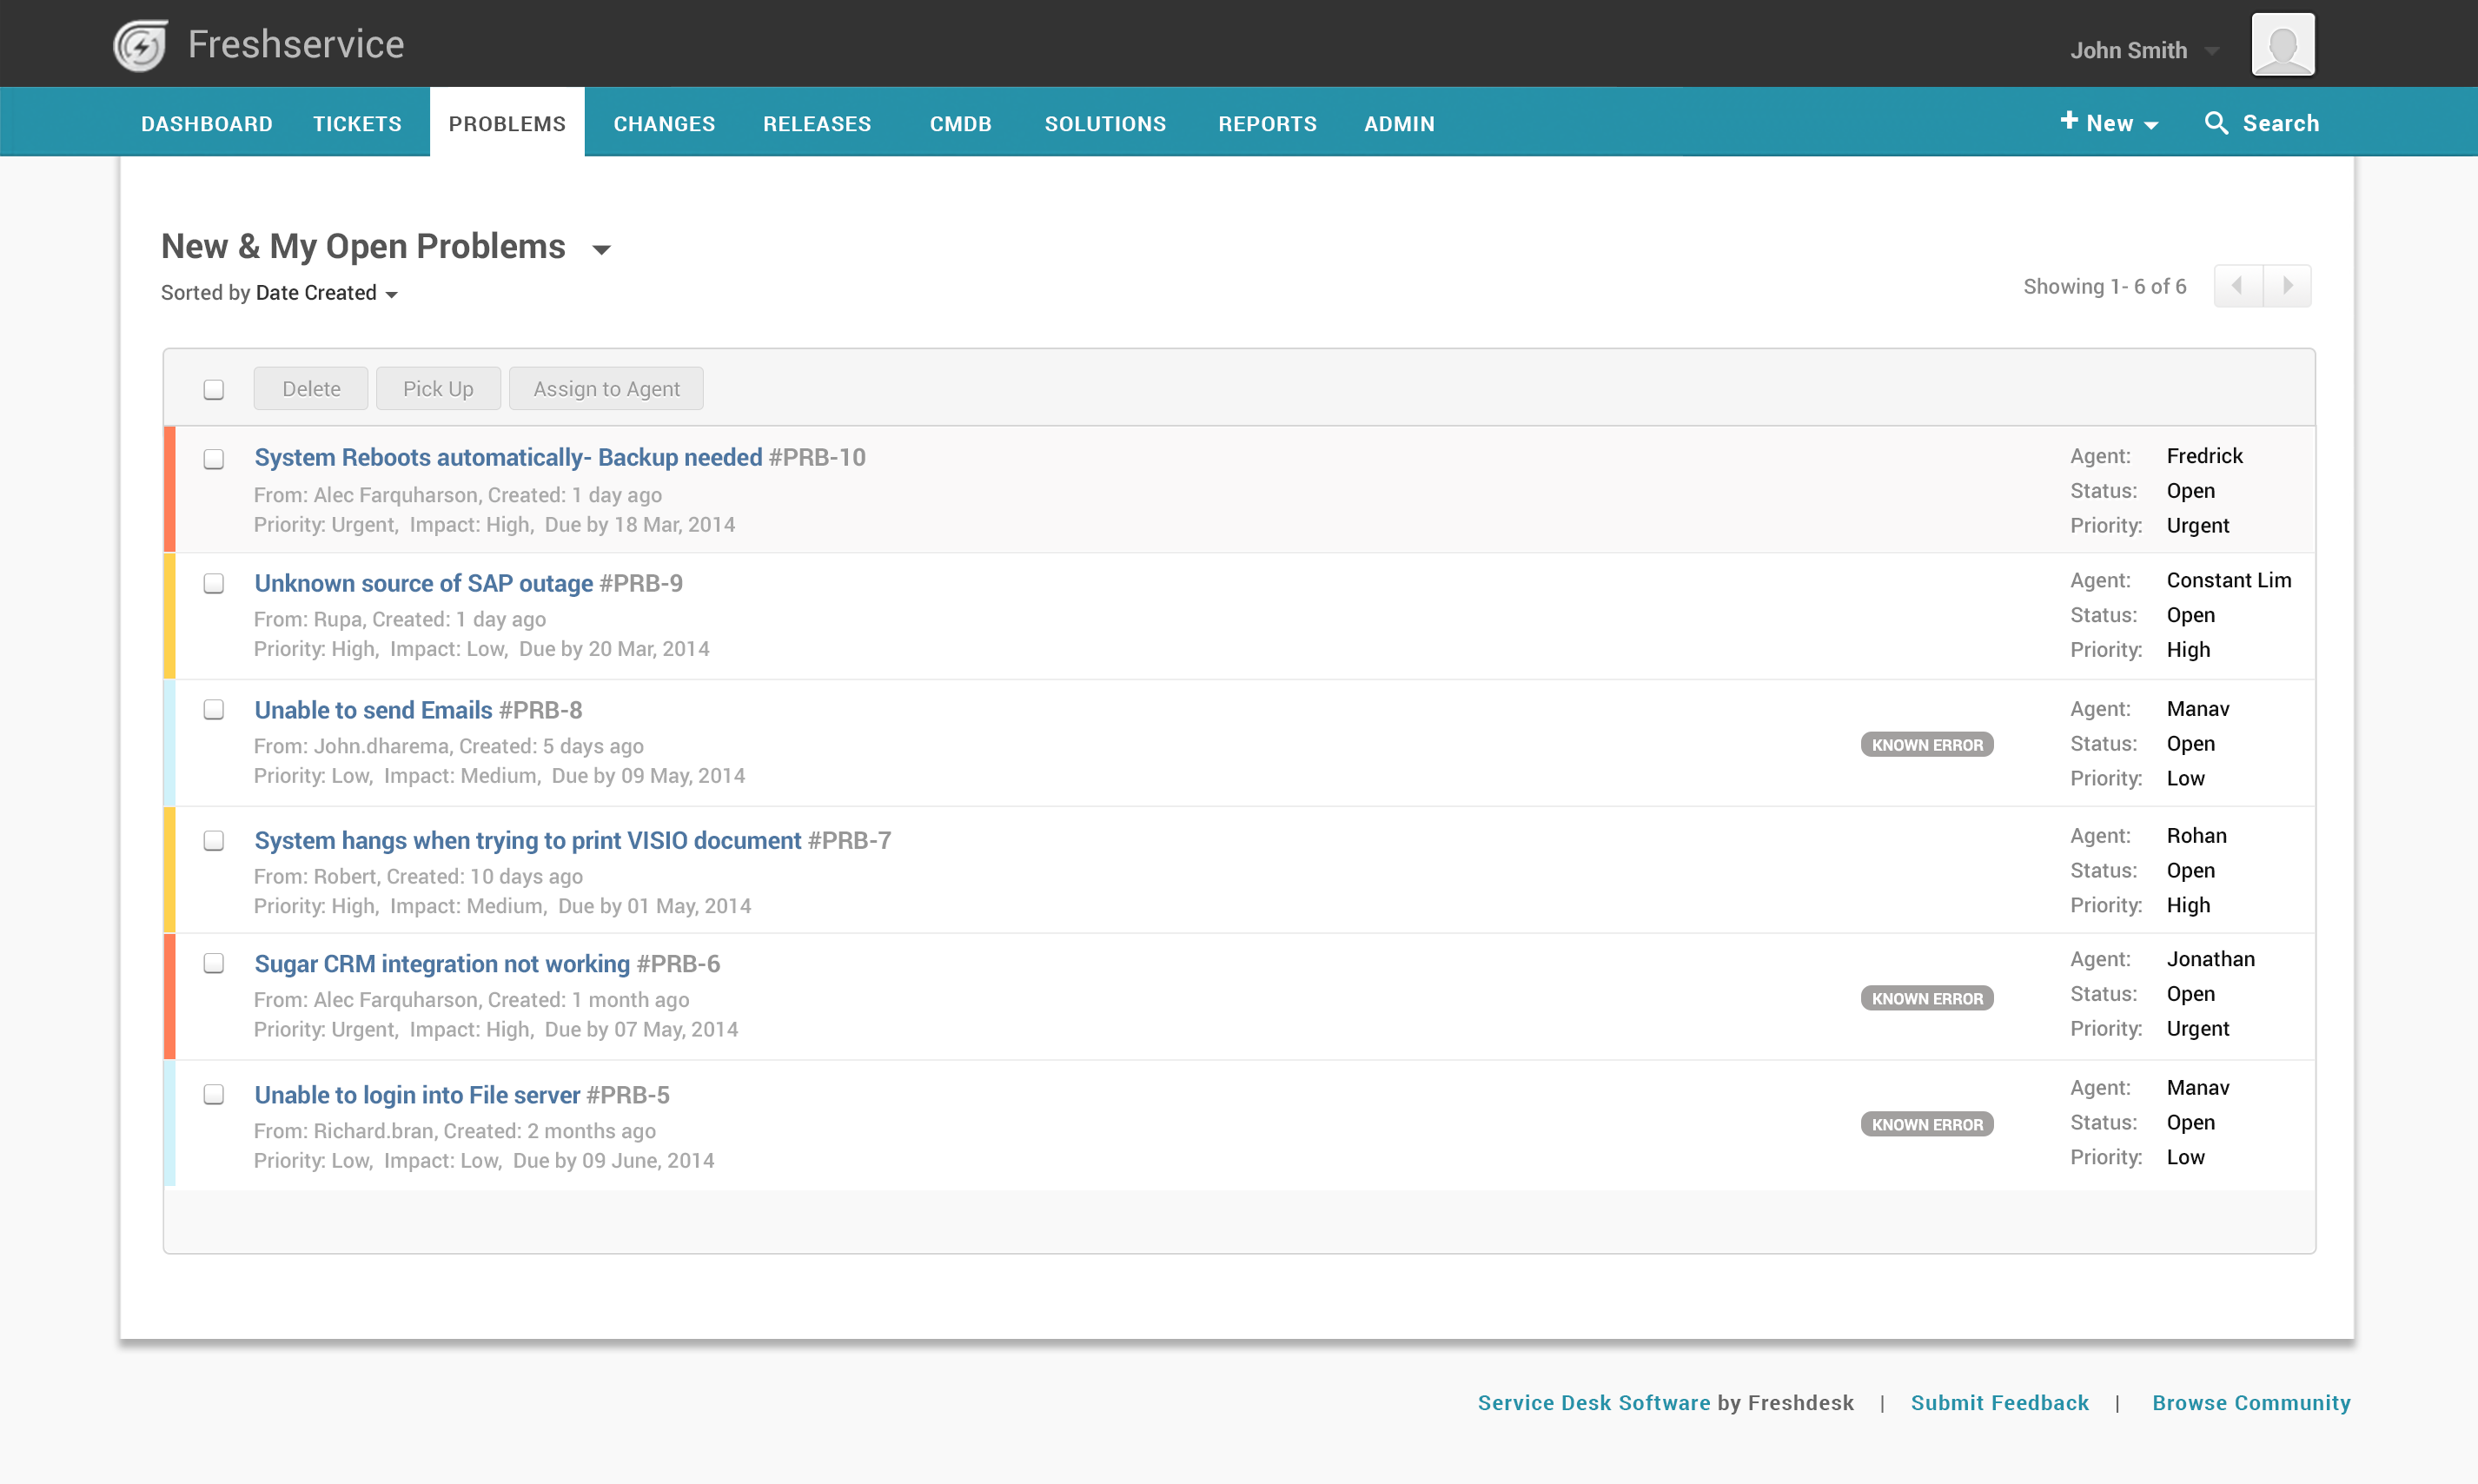Click the Search magnifier icon
The width and height of the screenshot is (2478, 1484).
(x=2216, y=123)
